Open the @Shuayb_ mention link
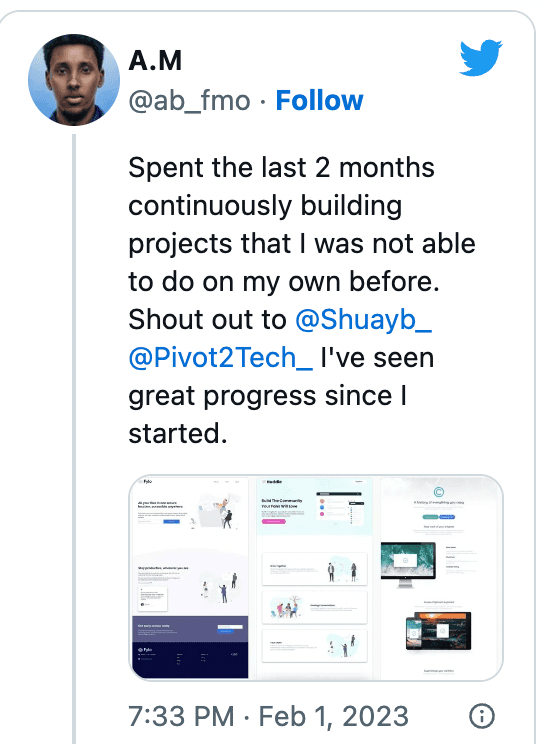Viewport: 544px width, 744px height. pos(364,319)
